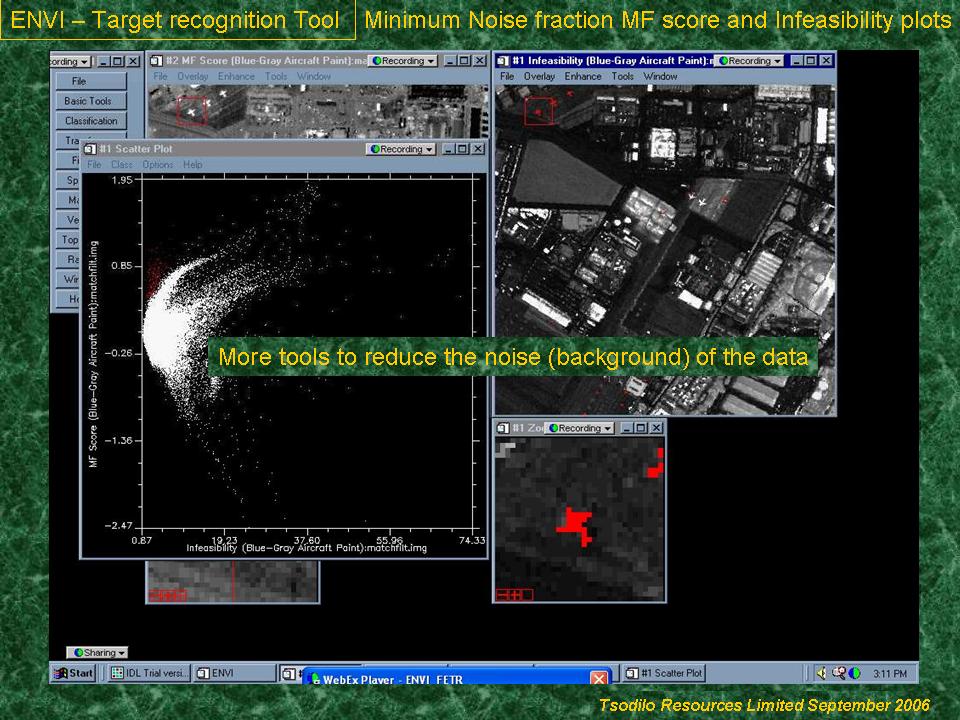The width and height of the screenshot is (960, 720).
Task: Open Window menu in #2 MF Score window
Action: [x=313, y=77]
